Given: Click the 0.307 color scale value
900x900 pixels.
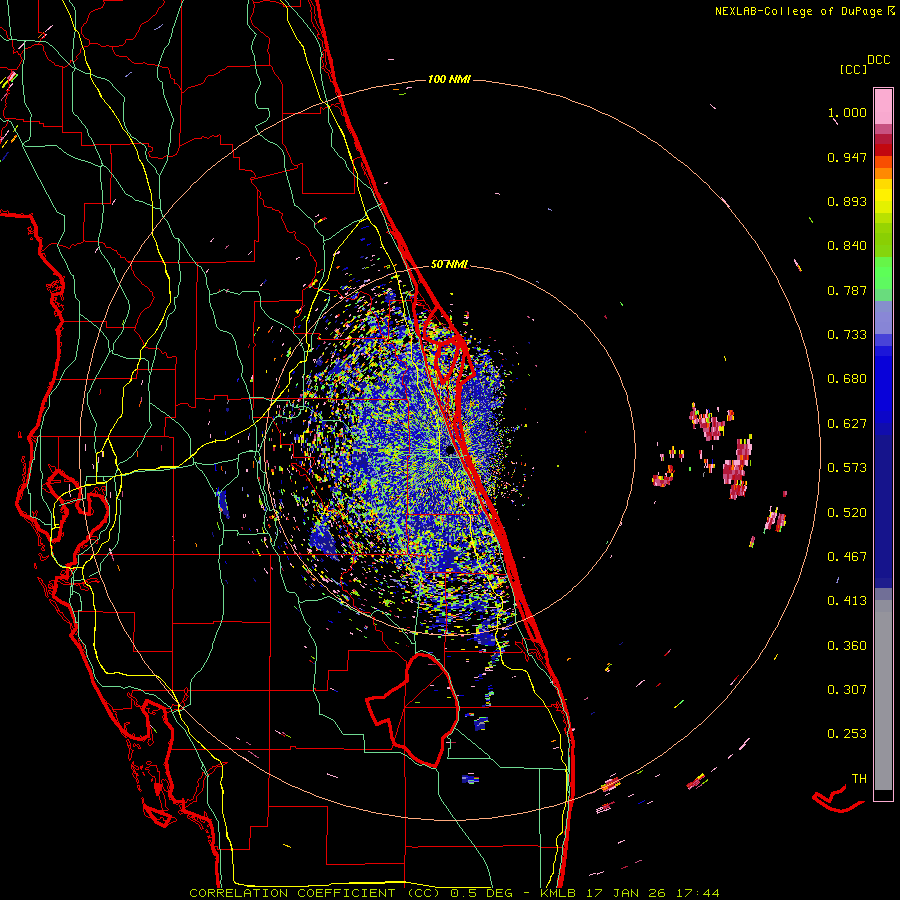Looking at the screenshot, I should coord(847,690).
